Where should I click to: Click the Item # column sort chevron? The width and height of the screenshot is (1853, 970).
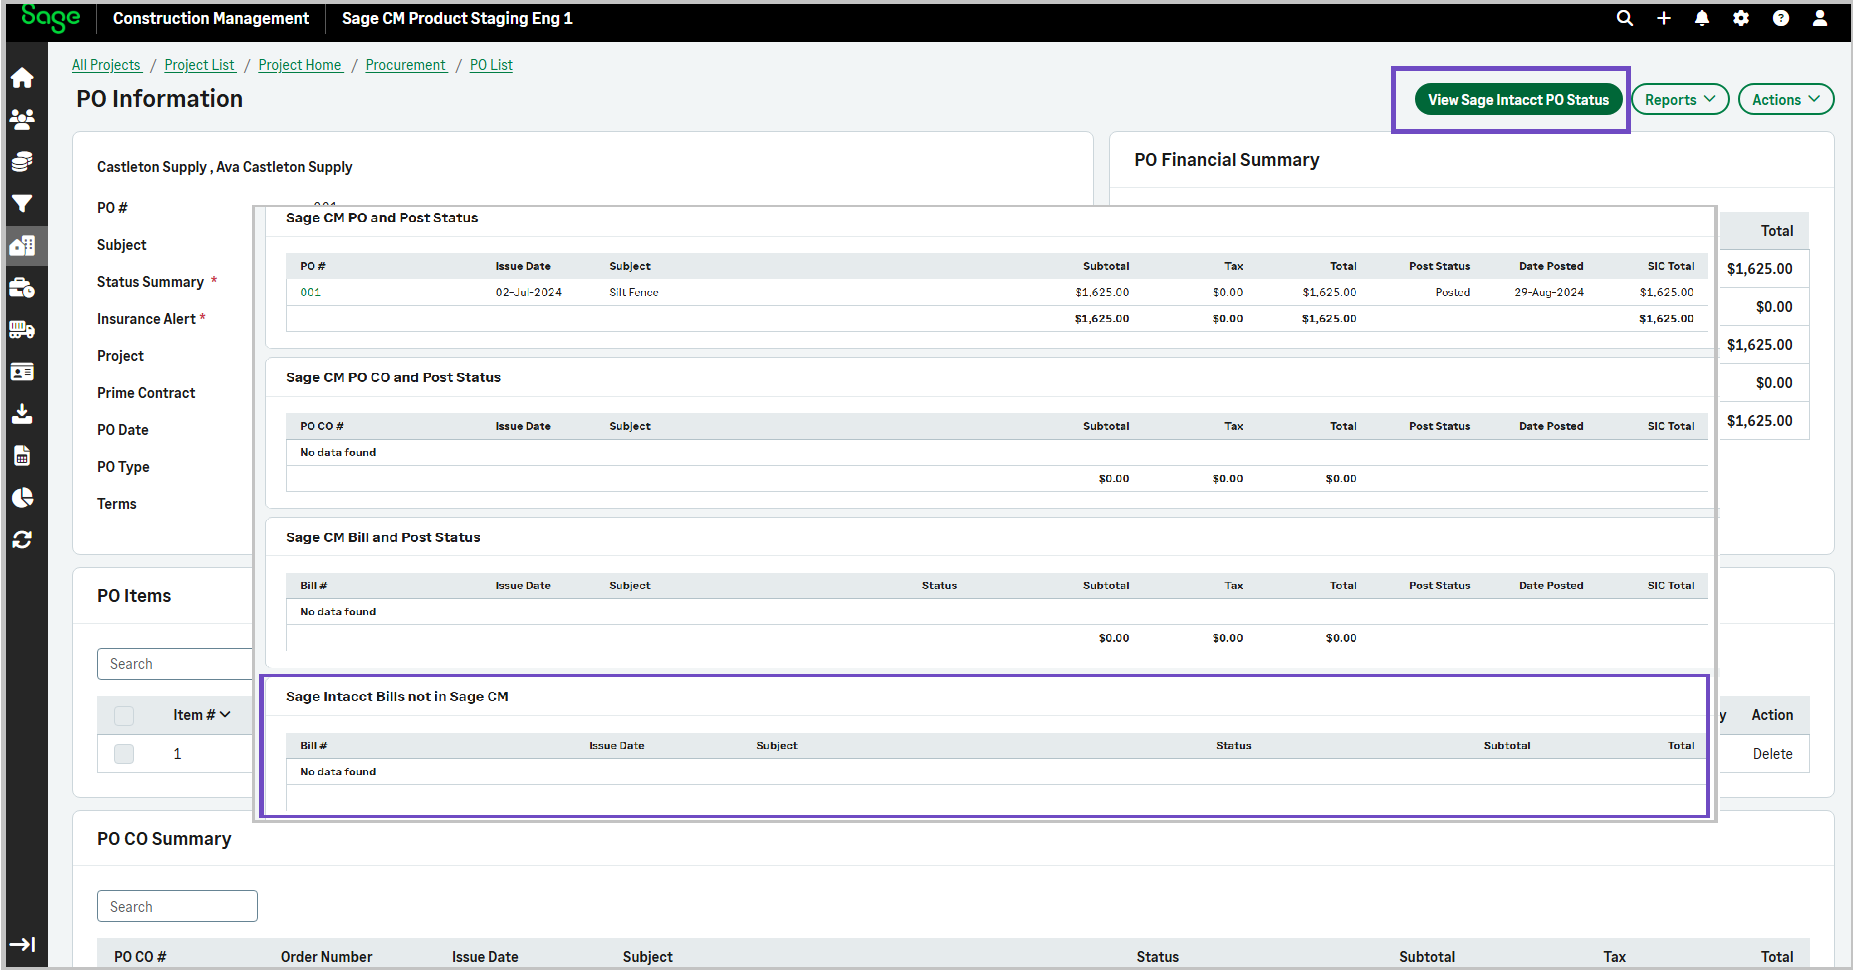click(x=225, y=715)
